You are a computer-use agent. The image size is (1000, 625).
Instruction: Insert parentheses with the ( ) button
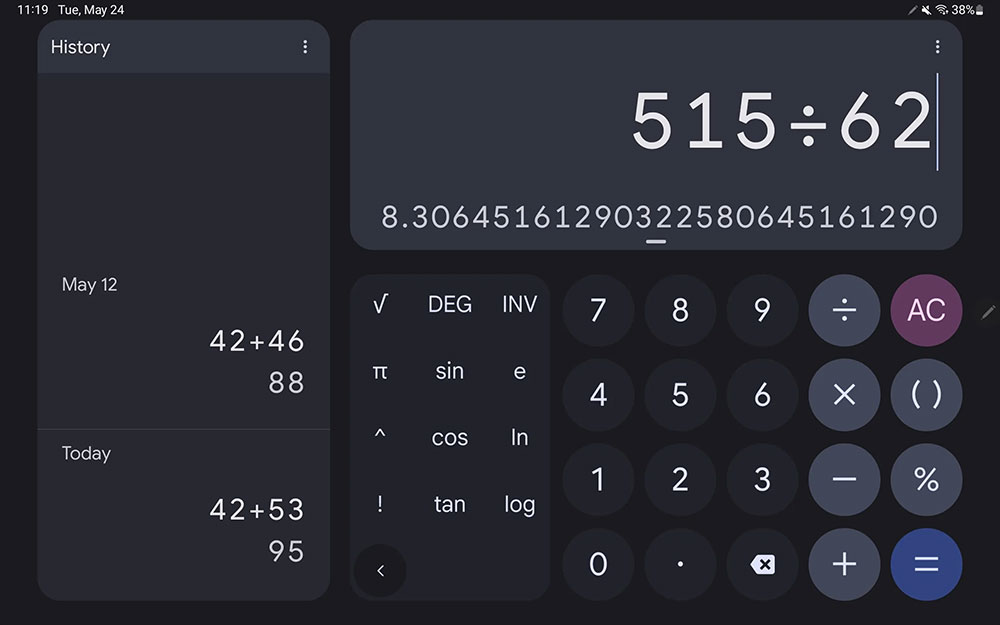926,395
